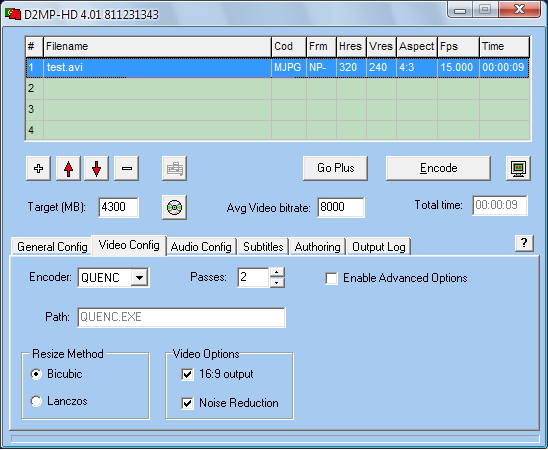The width and height of the screenshot is (548, 450).
Task: Click the Filename column header
Action: [x=157, y=46]
